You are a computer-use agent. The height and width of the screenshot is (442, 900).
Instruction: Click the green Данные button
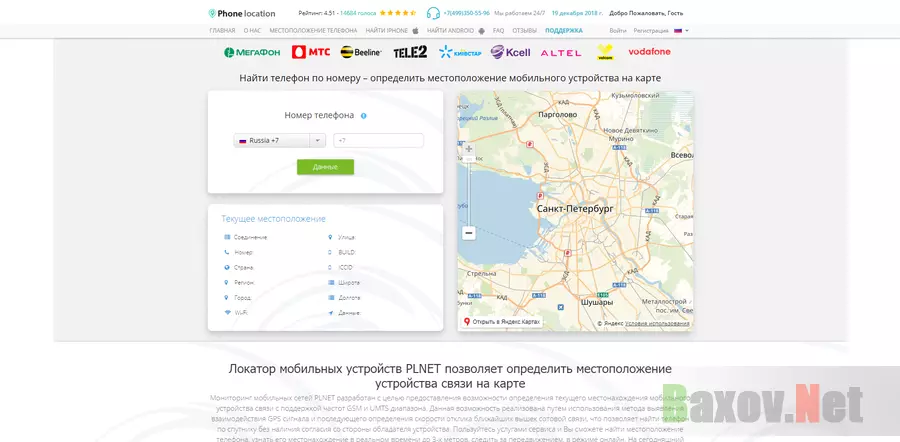point(325,167)
